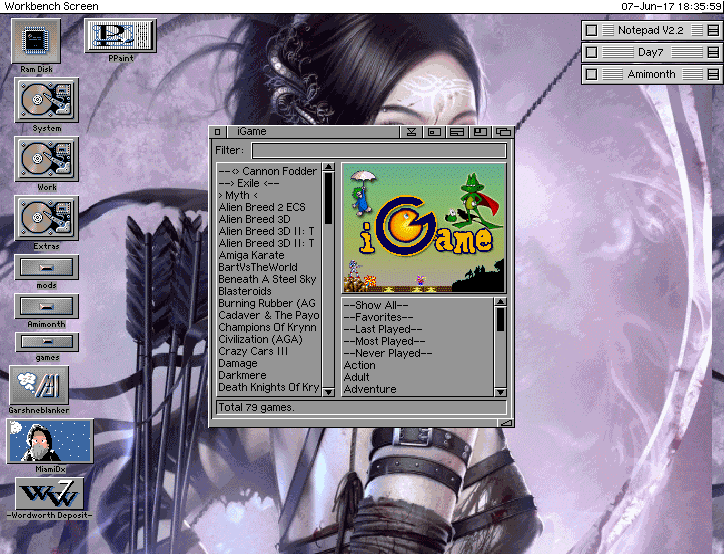Launch the PPaint icon
Viewport: 724px width, 554px height.
tap(120, 36)
